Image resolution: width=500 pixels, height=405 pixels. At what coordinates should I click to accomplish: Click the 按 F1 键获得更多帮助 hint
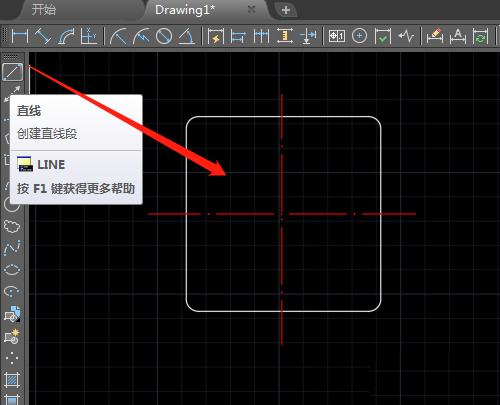[76, 188]
